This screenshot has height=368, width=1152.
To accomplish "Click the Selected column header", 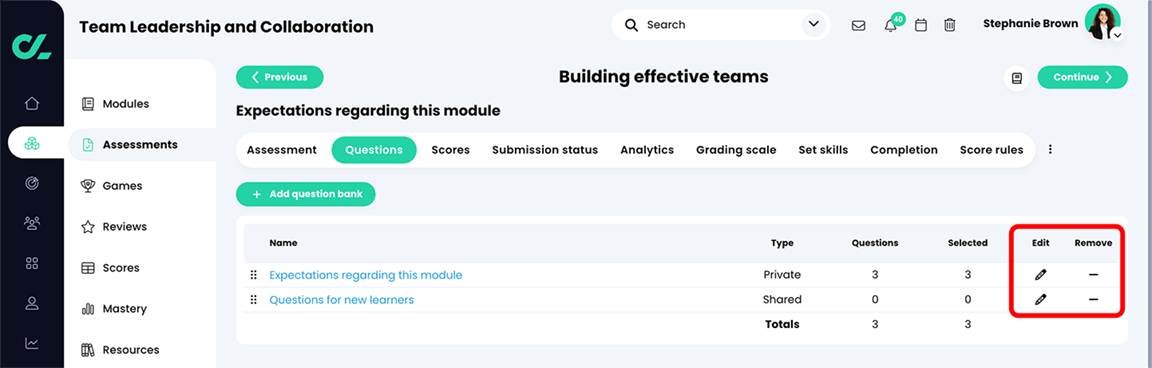I will [968, 242].
